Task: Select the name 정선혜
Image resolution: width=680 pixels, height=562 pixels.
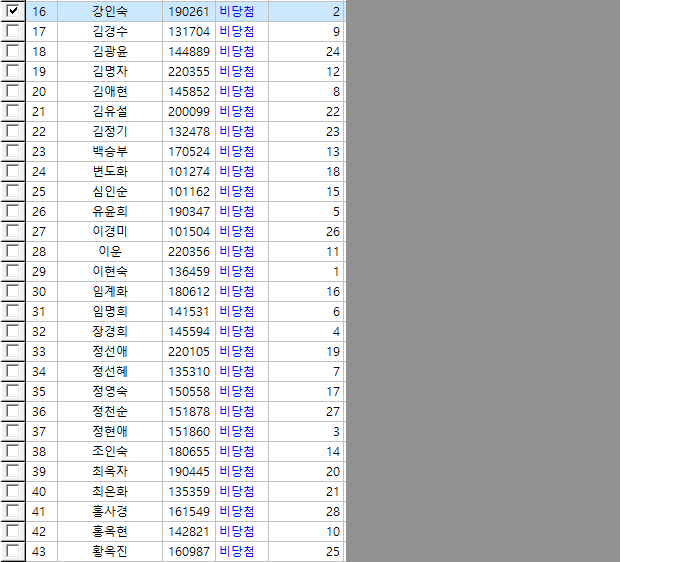Action: pyautogui.click(x=110, y=372)
